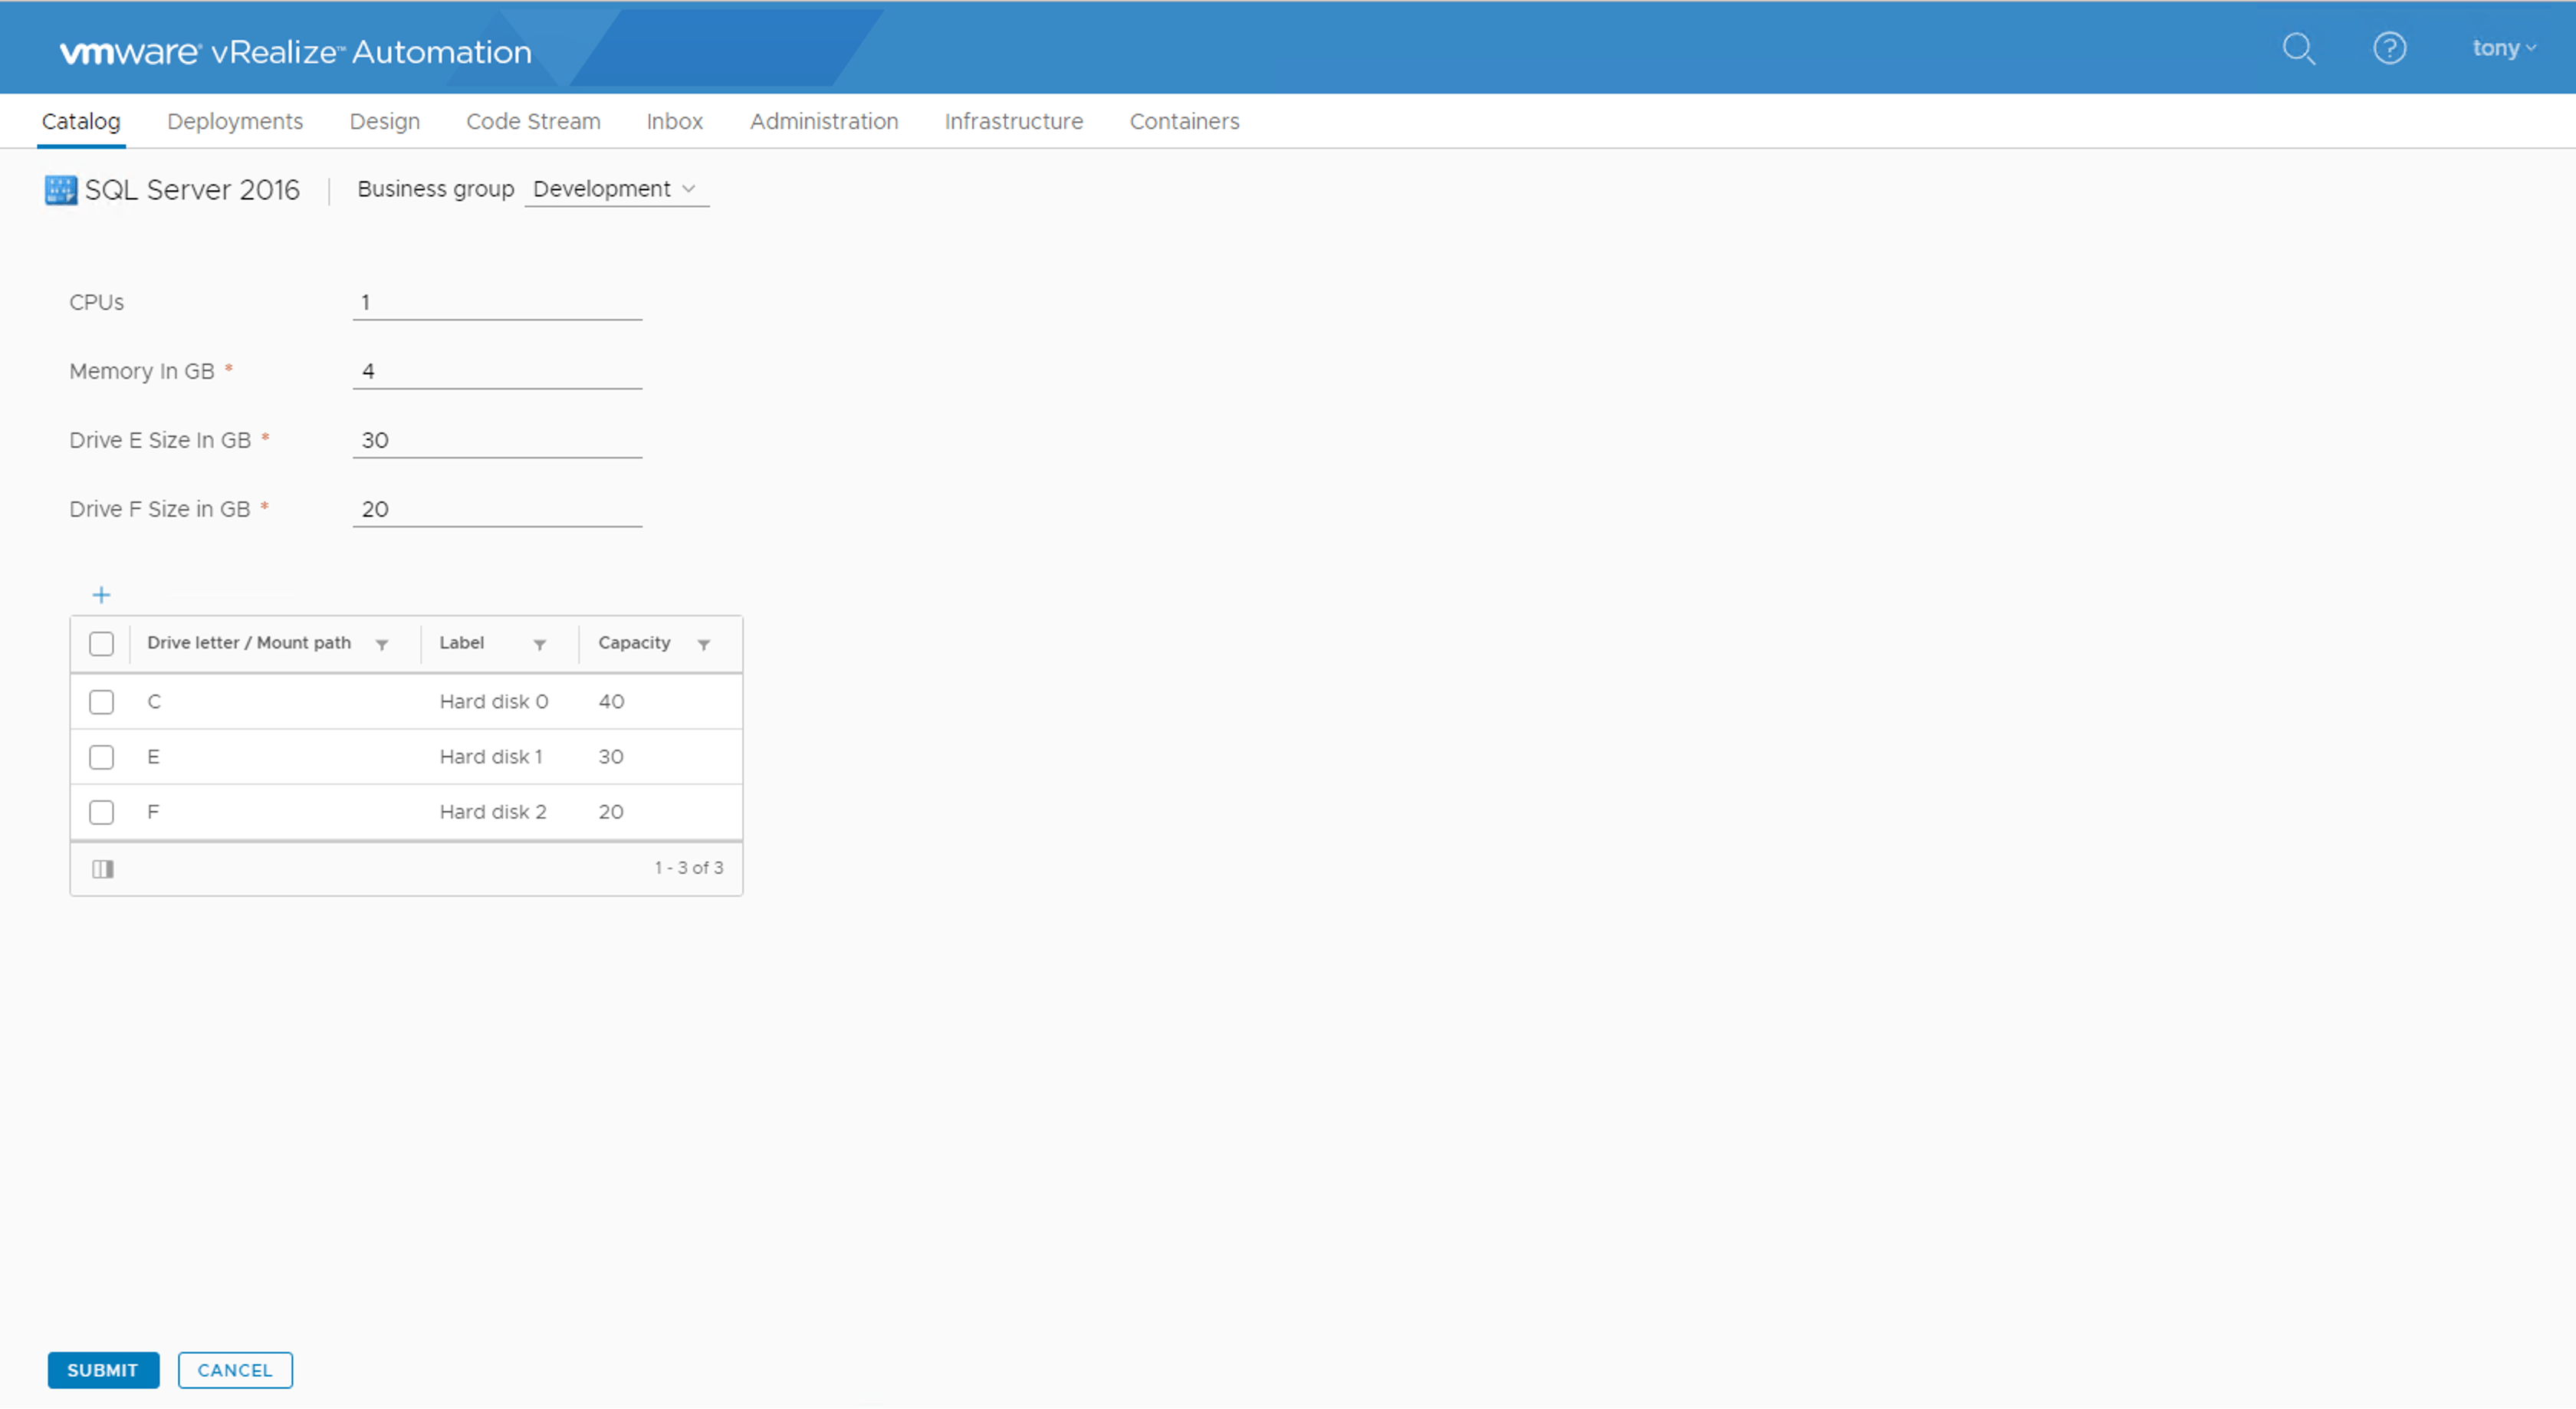Screen dimensions: 2576x1409
Task: Open the help question mark icon
Action: coord(2389,48)
